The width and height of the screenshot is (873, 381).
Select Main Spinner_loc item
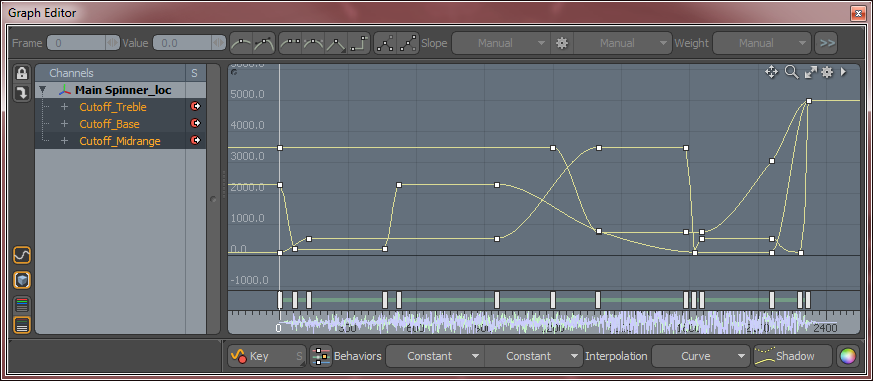coord(123,90)
